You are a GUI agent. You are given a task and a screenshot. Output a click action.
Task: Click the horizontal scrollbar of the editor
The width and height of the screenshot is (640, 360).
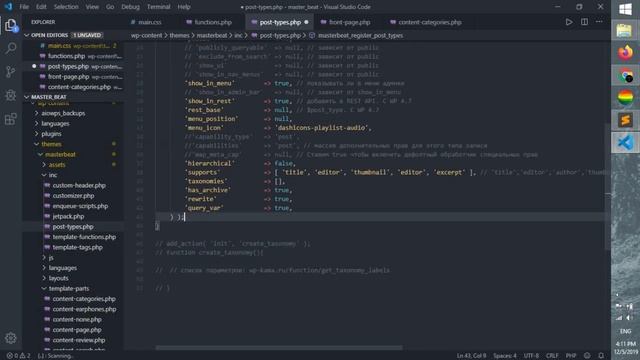[279, 348]
